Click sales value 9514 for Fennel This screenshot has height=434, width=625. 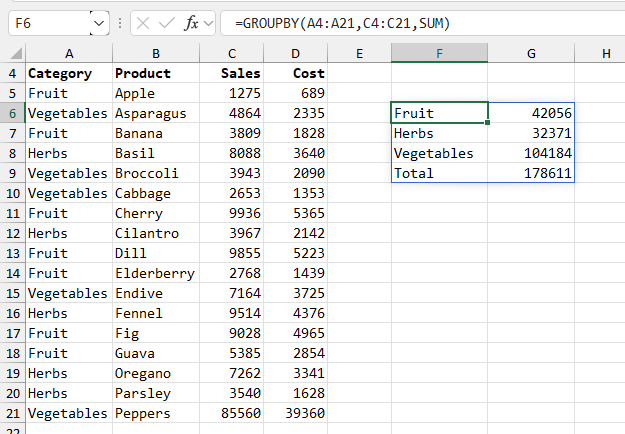[x=232, y=313]
